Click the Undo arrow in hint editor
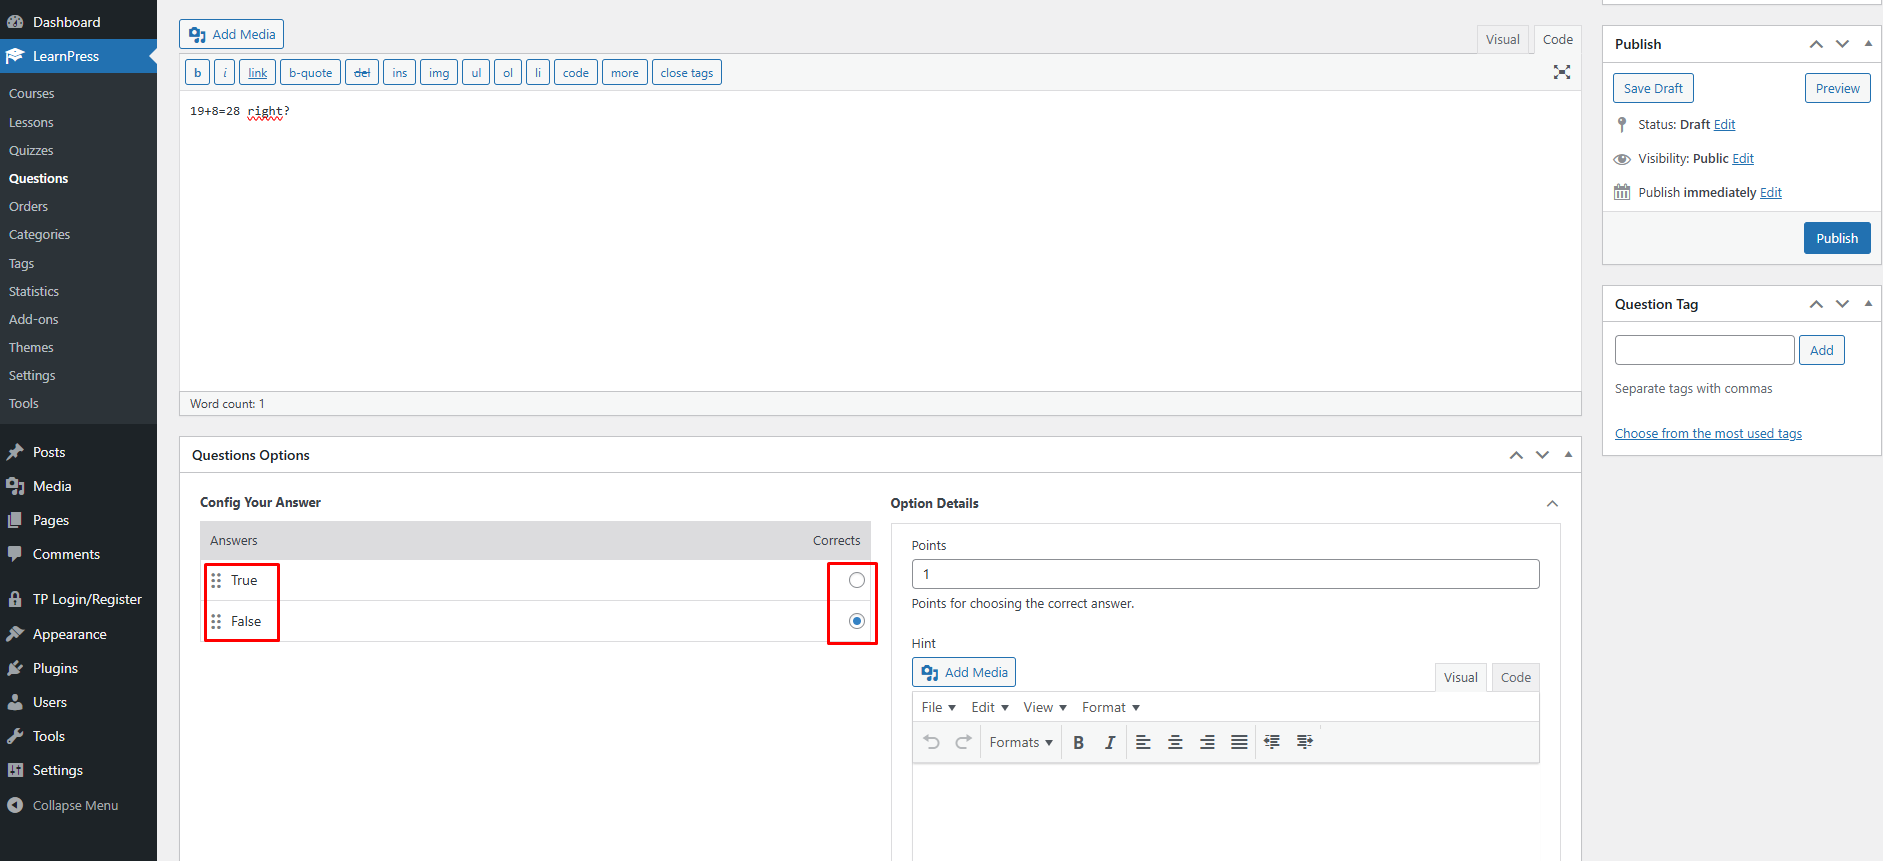The height and width of the screenshot is (861, 1883). click(x=932, y=742)
